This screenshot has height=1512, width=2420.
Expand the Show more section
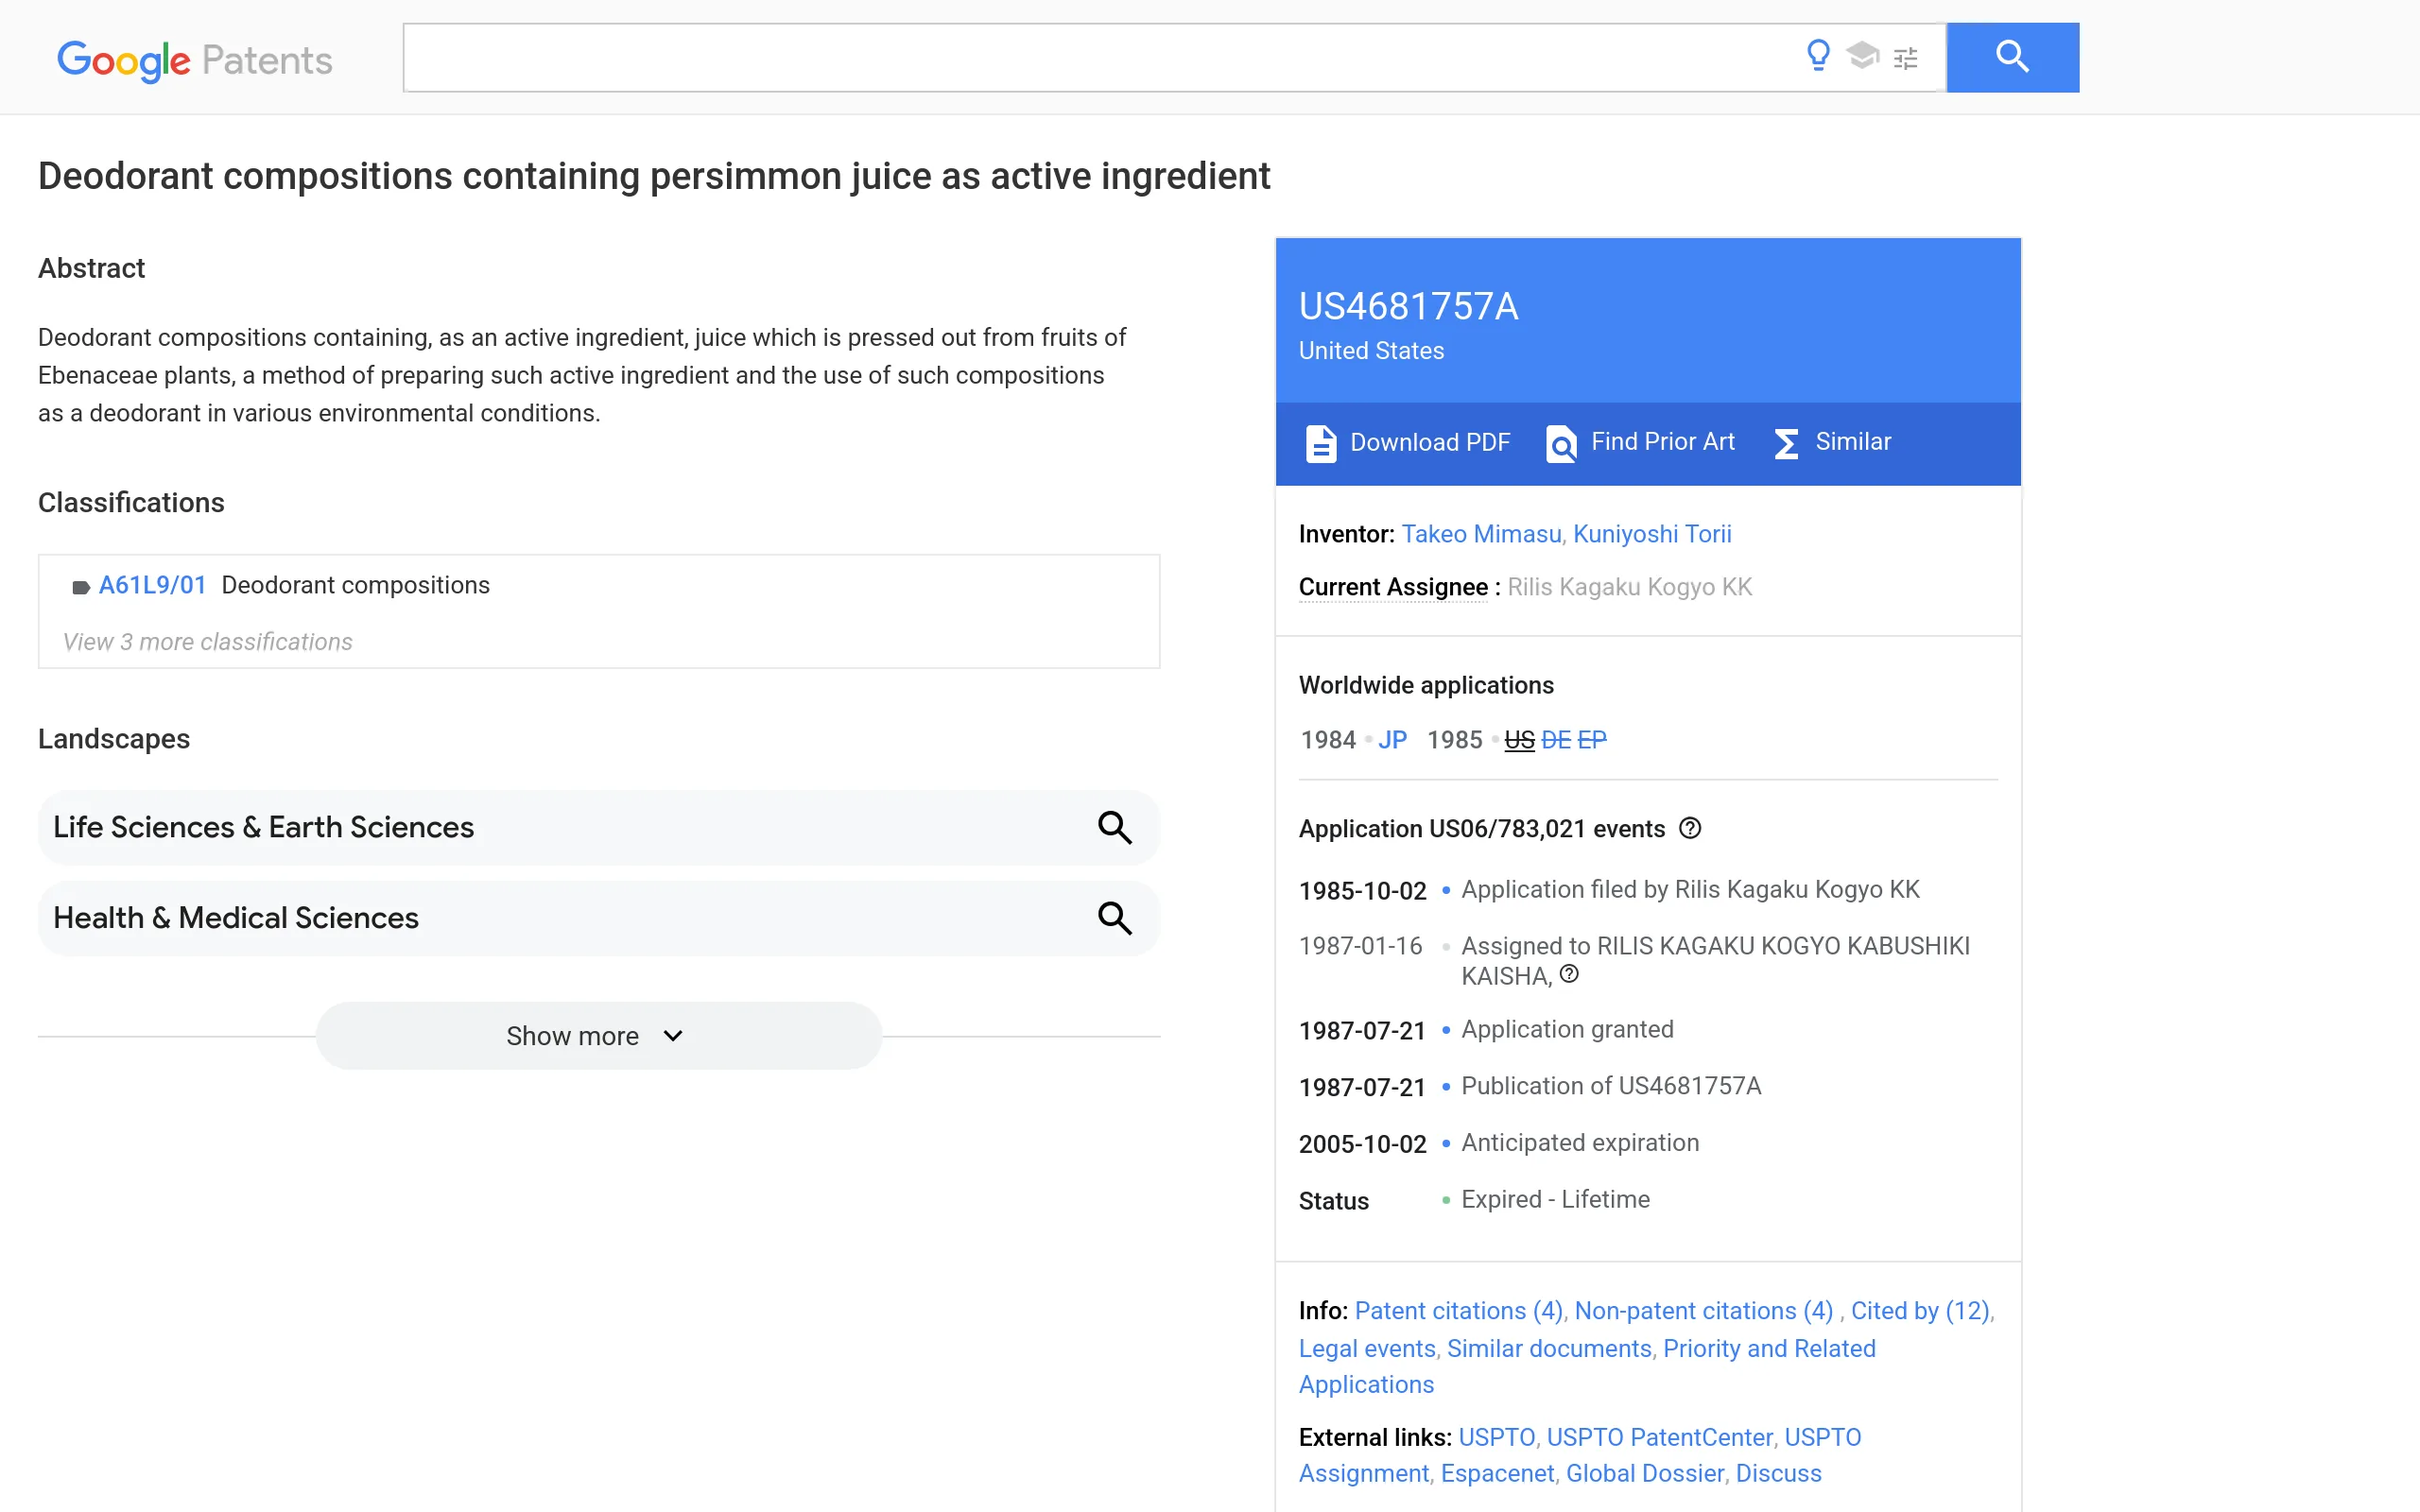pos(599,1036)
